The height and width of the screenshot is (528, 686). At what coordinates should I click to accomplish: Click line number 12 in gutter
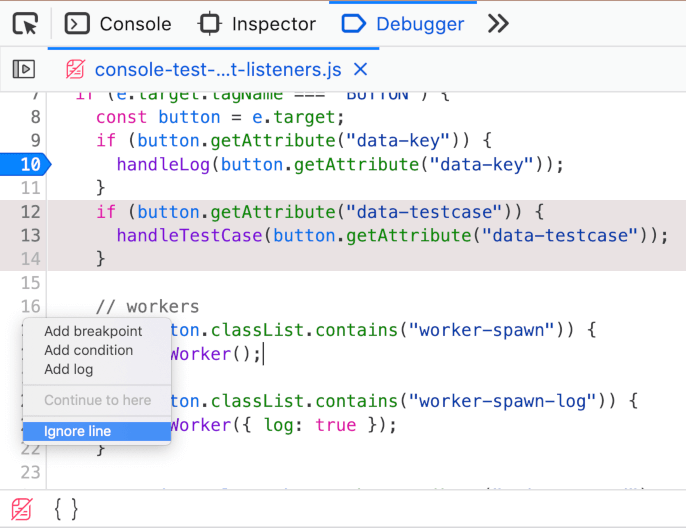(30, 212)
